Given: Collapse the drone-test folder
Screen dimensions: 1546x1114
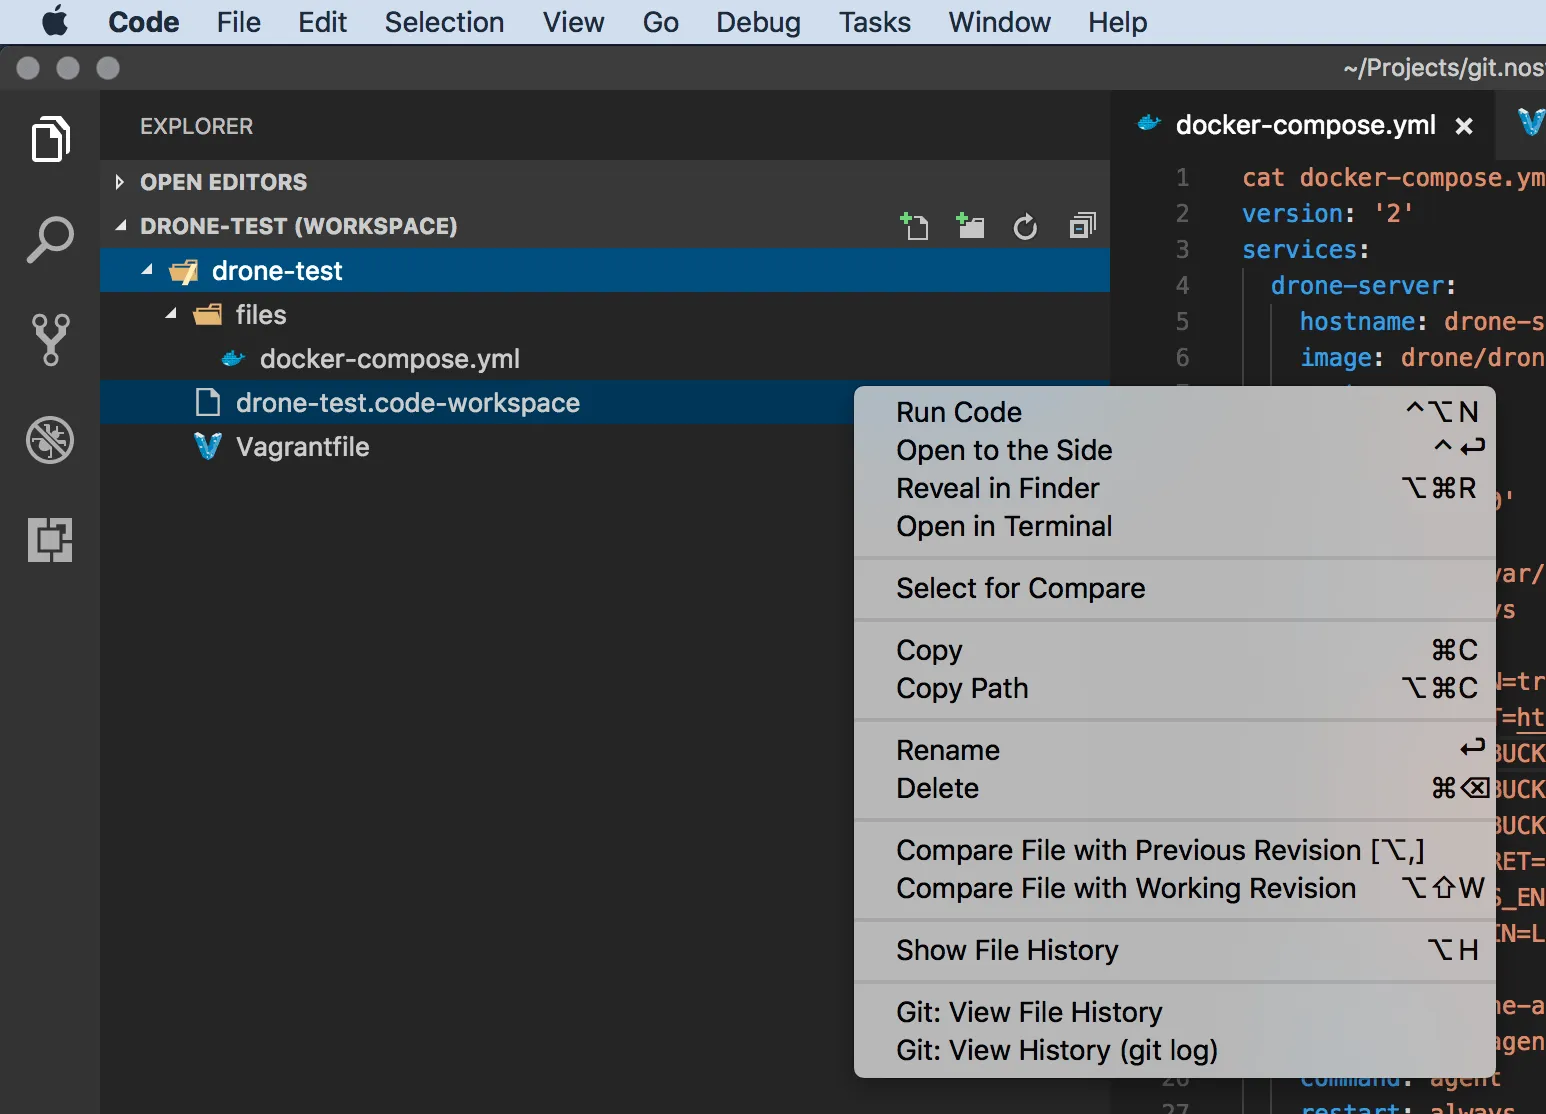Looking at the screenshot, I should [x=147, y=271].
